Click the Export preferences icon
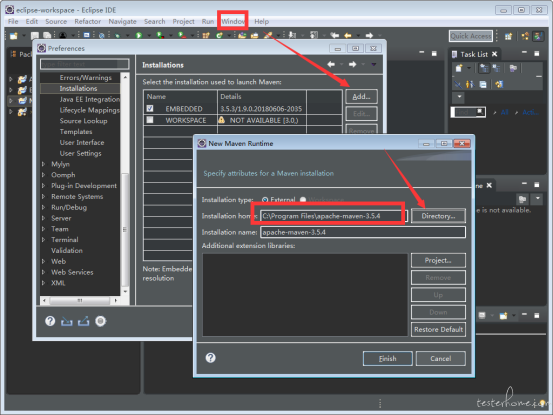Image resolution: width=553 pixels, height=415 pixels. point(84,321)
